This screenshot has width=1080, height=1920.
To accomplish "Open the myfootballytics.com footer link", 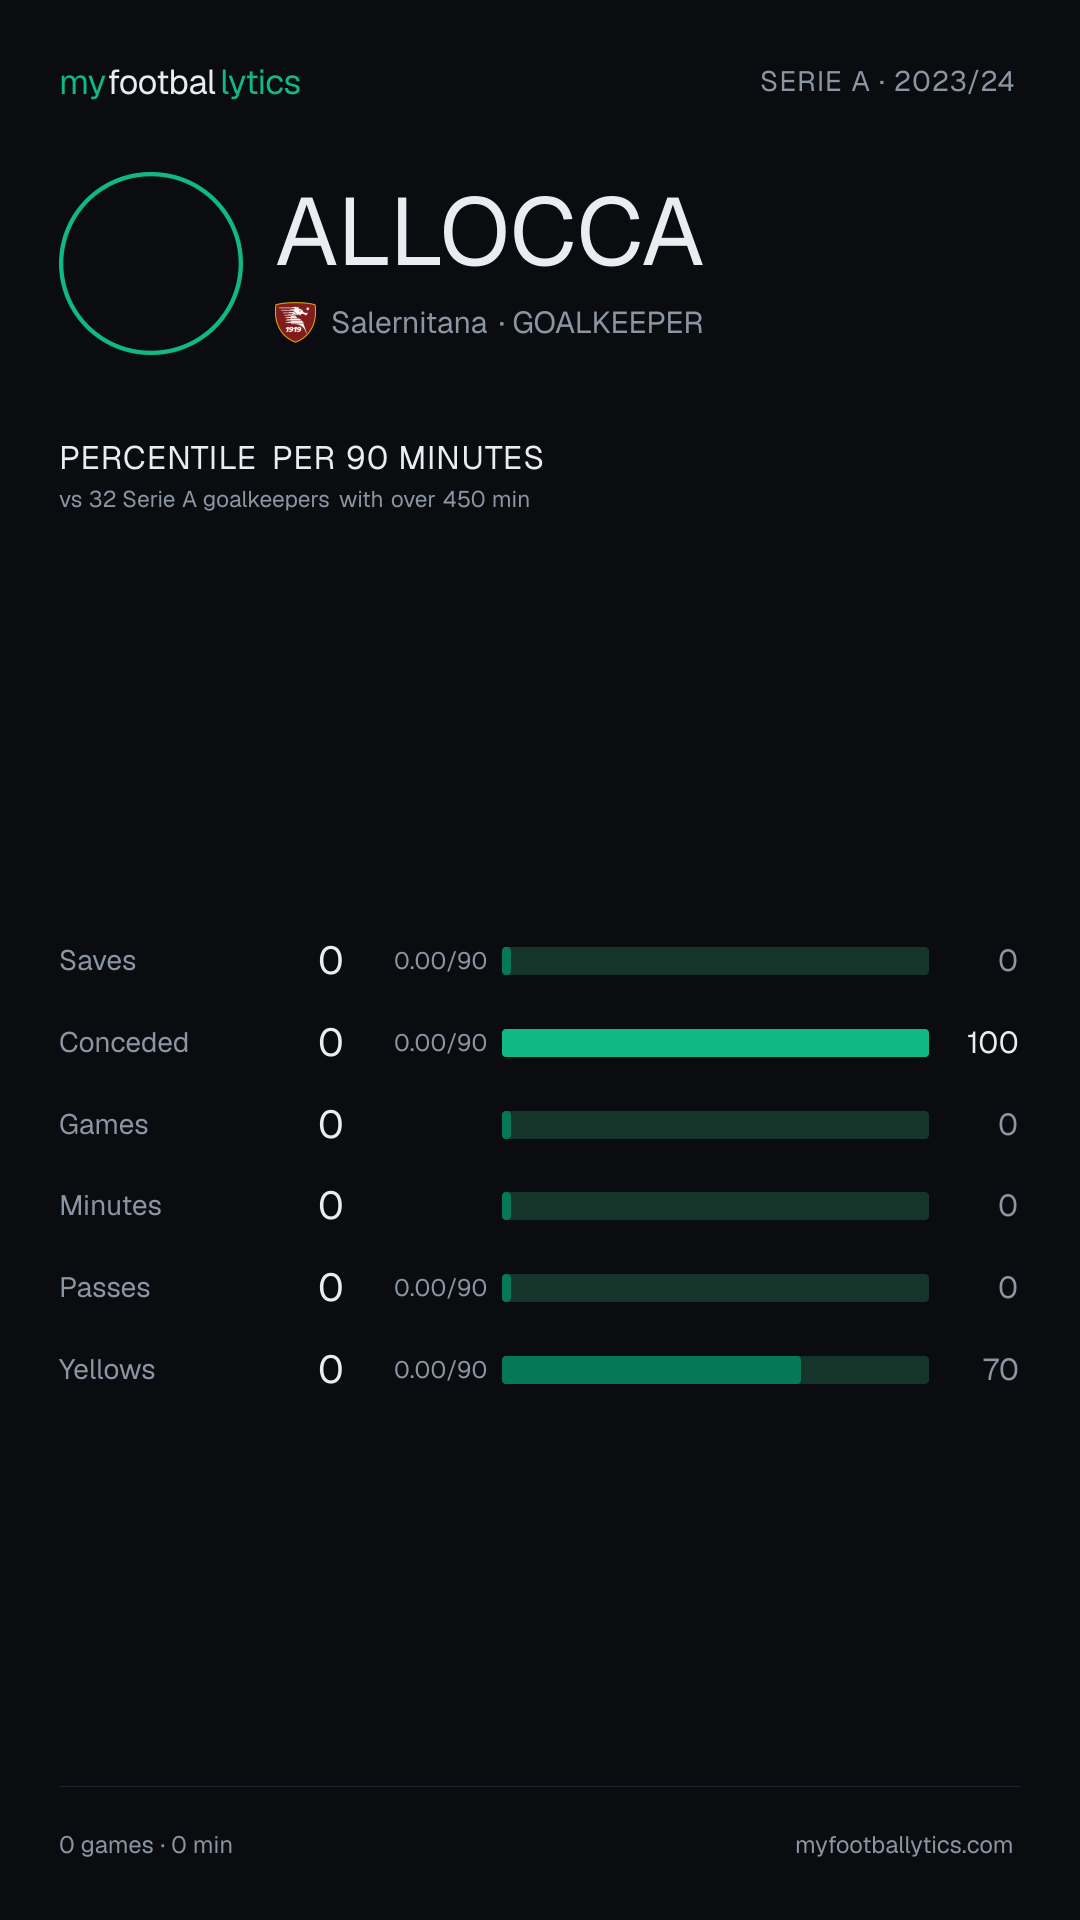I will (904, 1845).
